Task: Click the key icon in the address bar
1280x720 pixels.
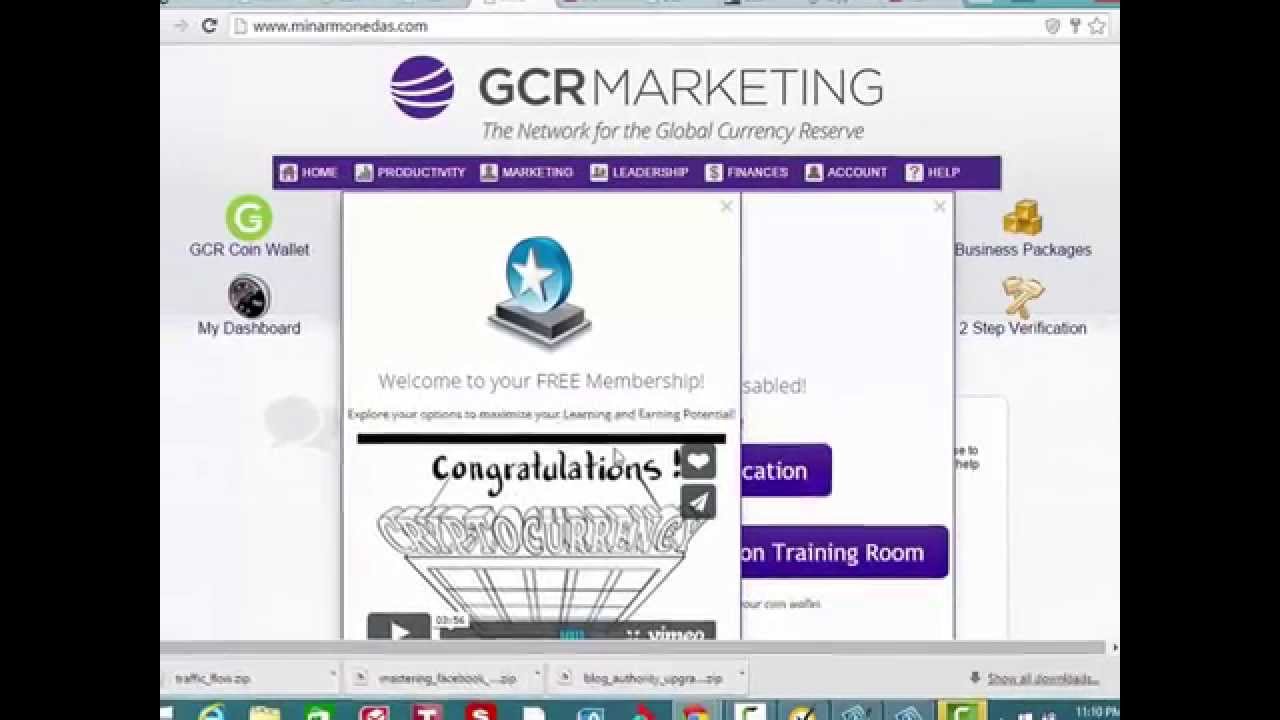Action: tap(1075, 26)
